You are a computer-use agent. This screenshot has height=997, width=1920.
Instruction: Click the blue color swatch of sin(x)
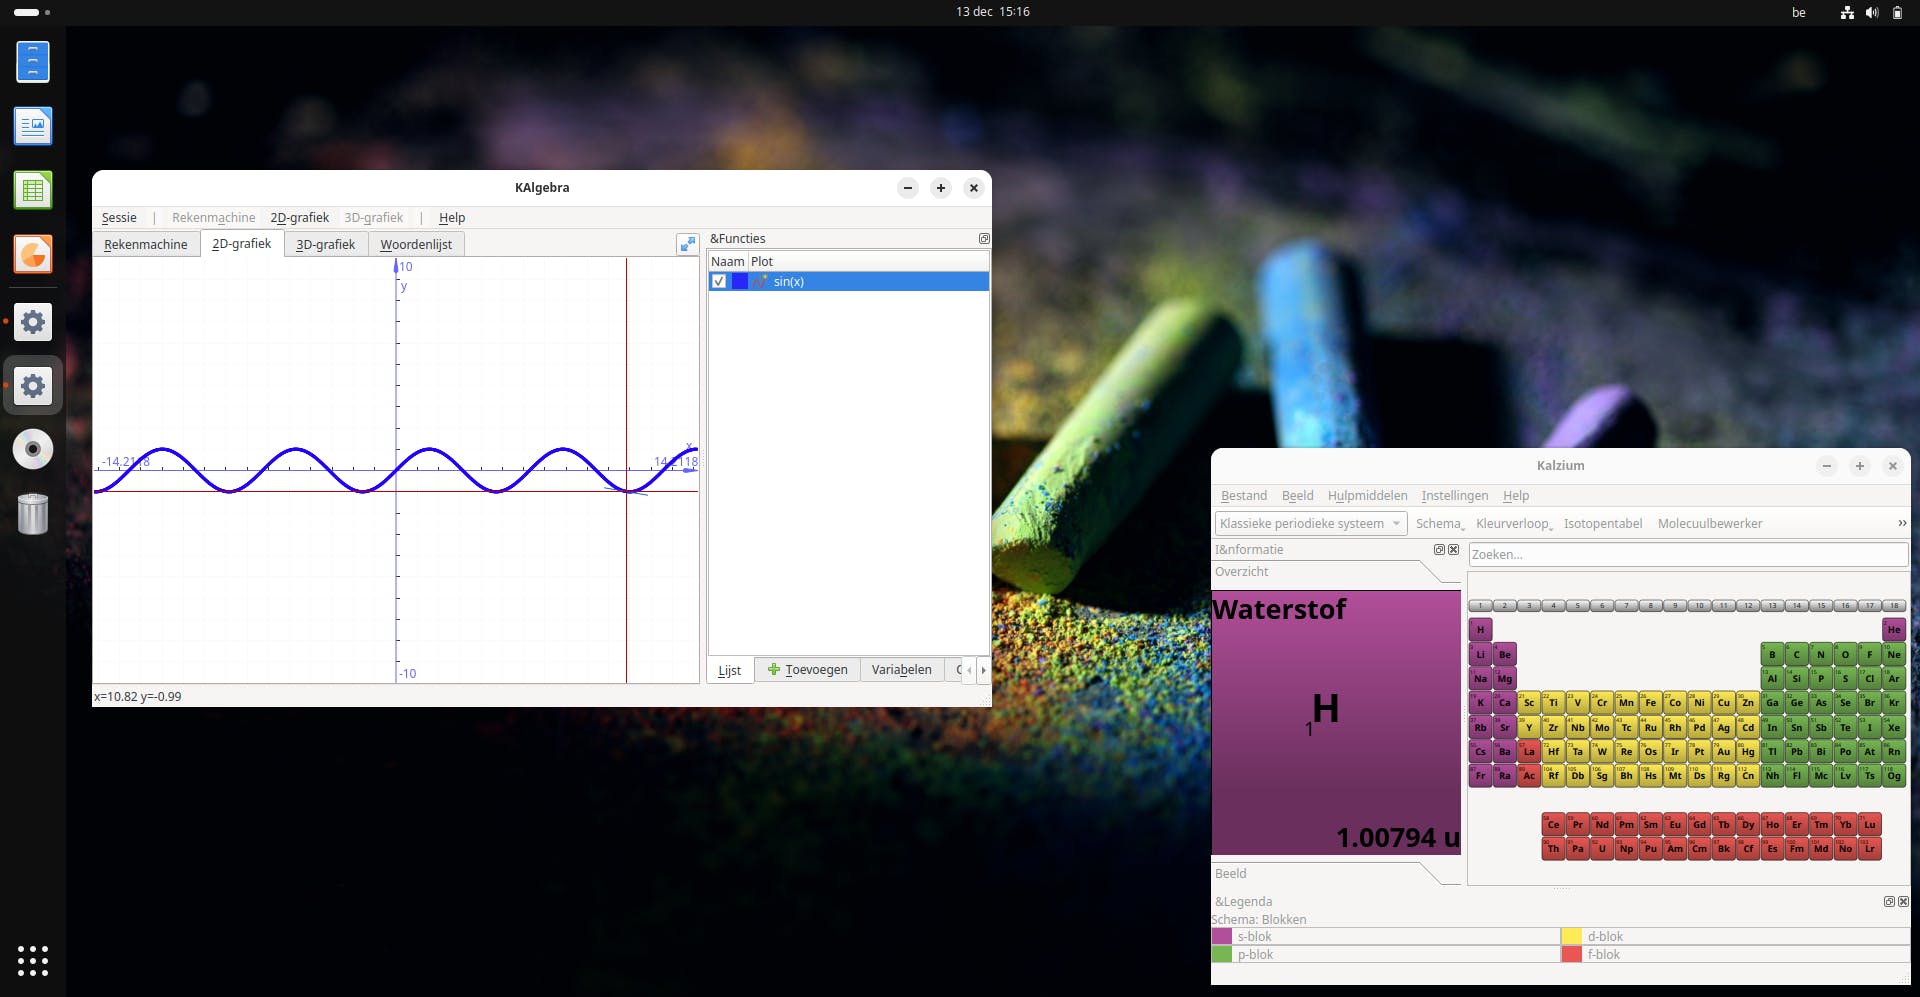coord(740,282)
